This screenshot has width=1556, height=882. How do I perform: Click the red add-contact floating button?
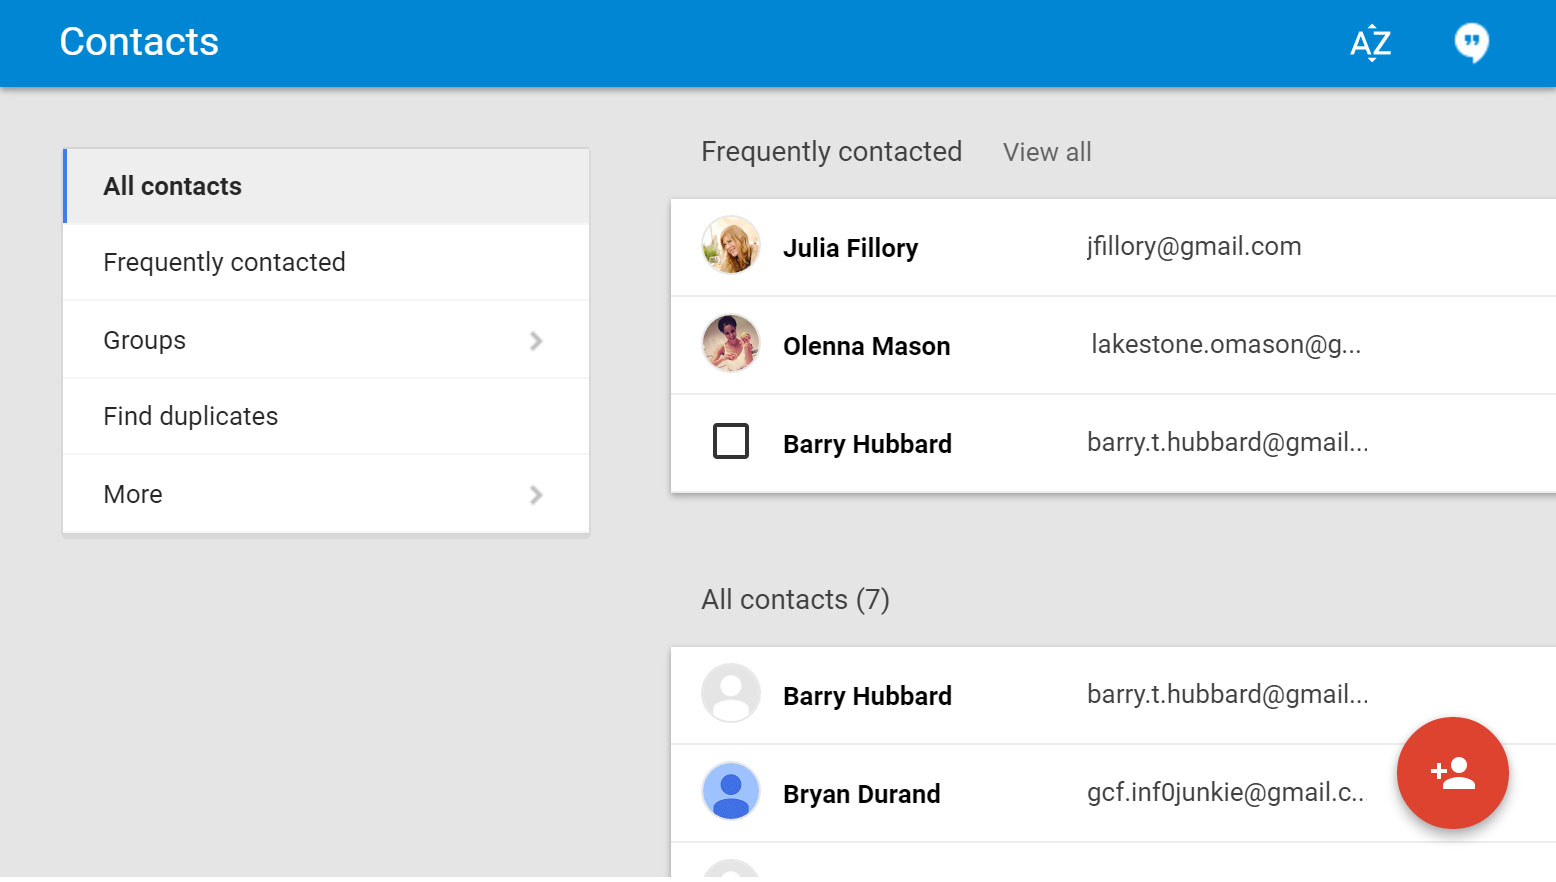point(1452,774)
